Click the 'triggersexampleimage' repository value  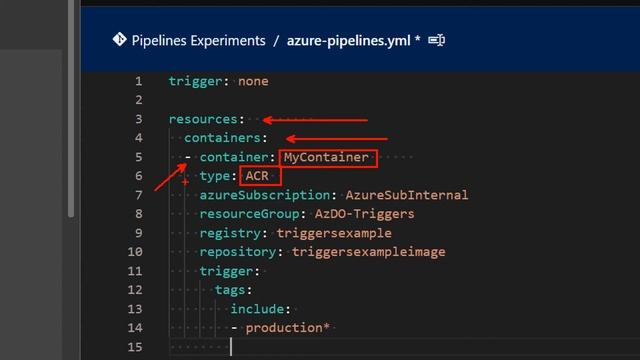tap(369, 252)
